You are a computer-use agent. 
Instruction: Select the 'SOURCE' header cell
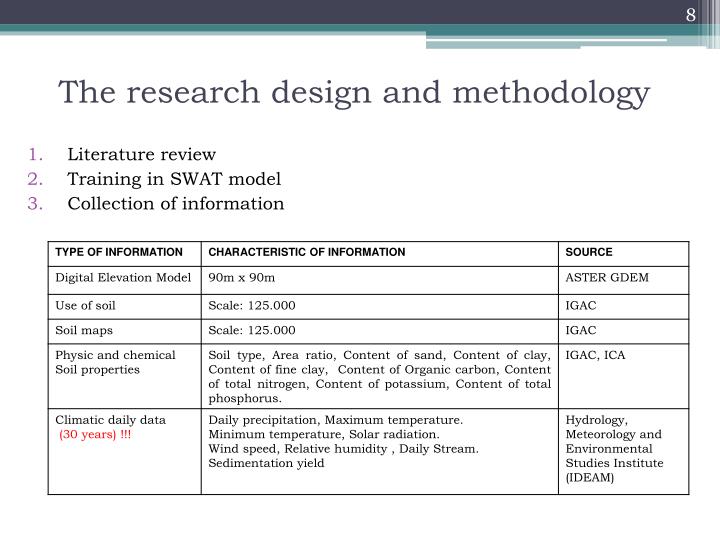624,253
